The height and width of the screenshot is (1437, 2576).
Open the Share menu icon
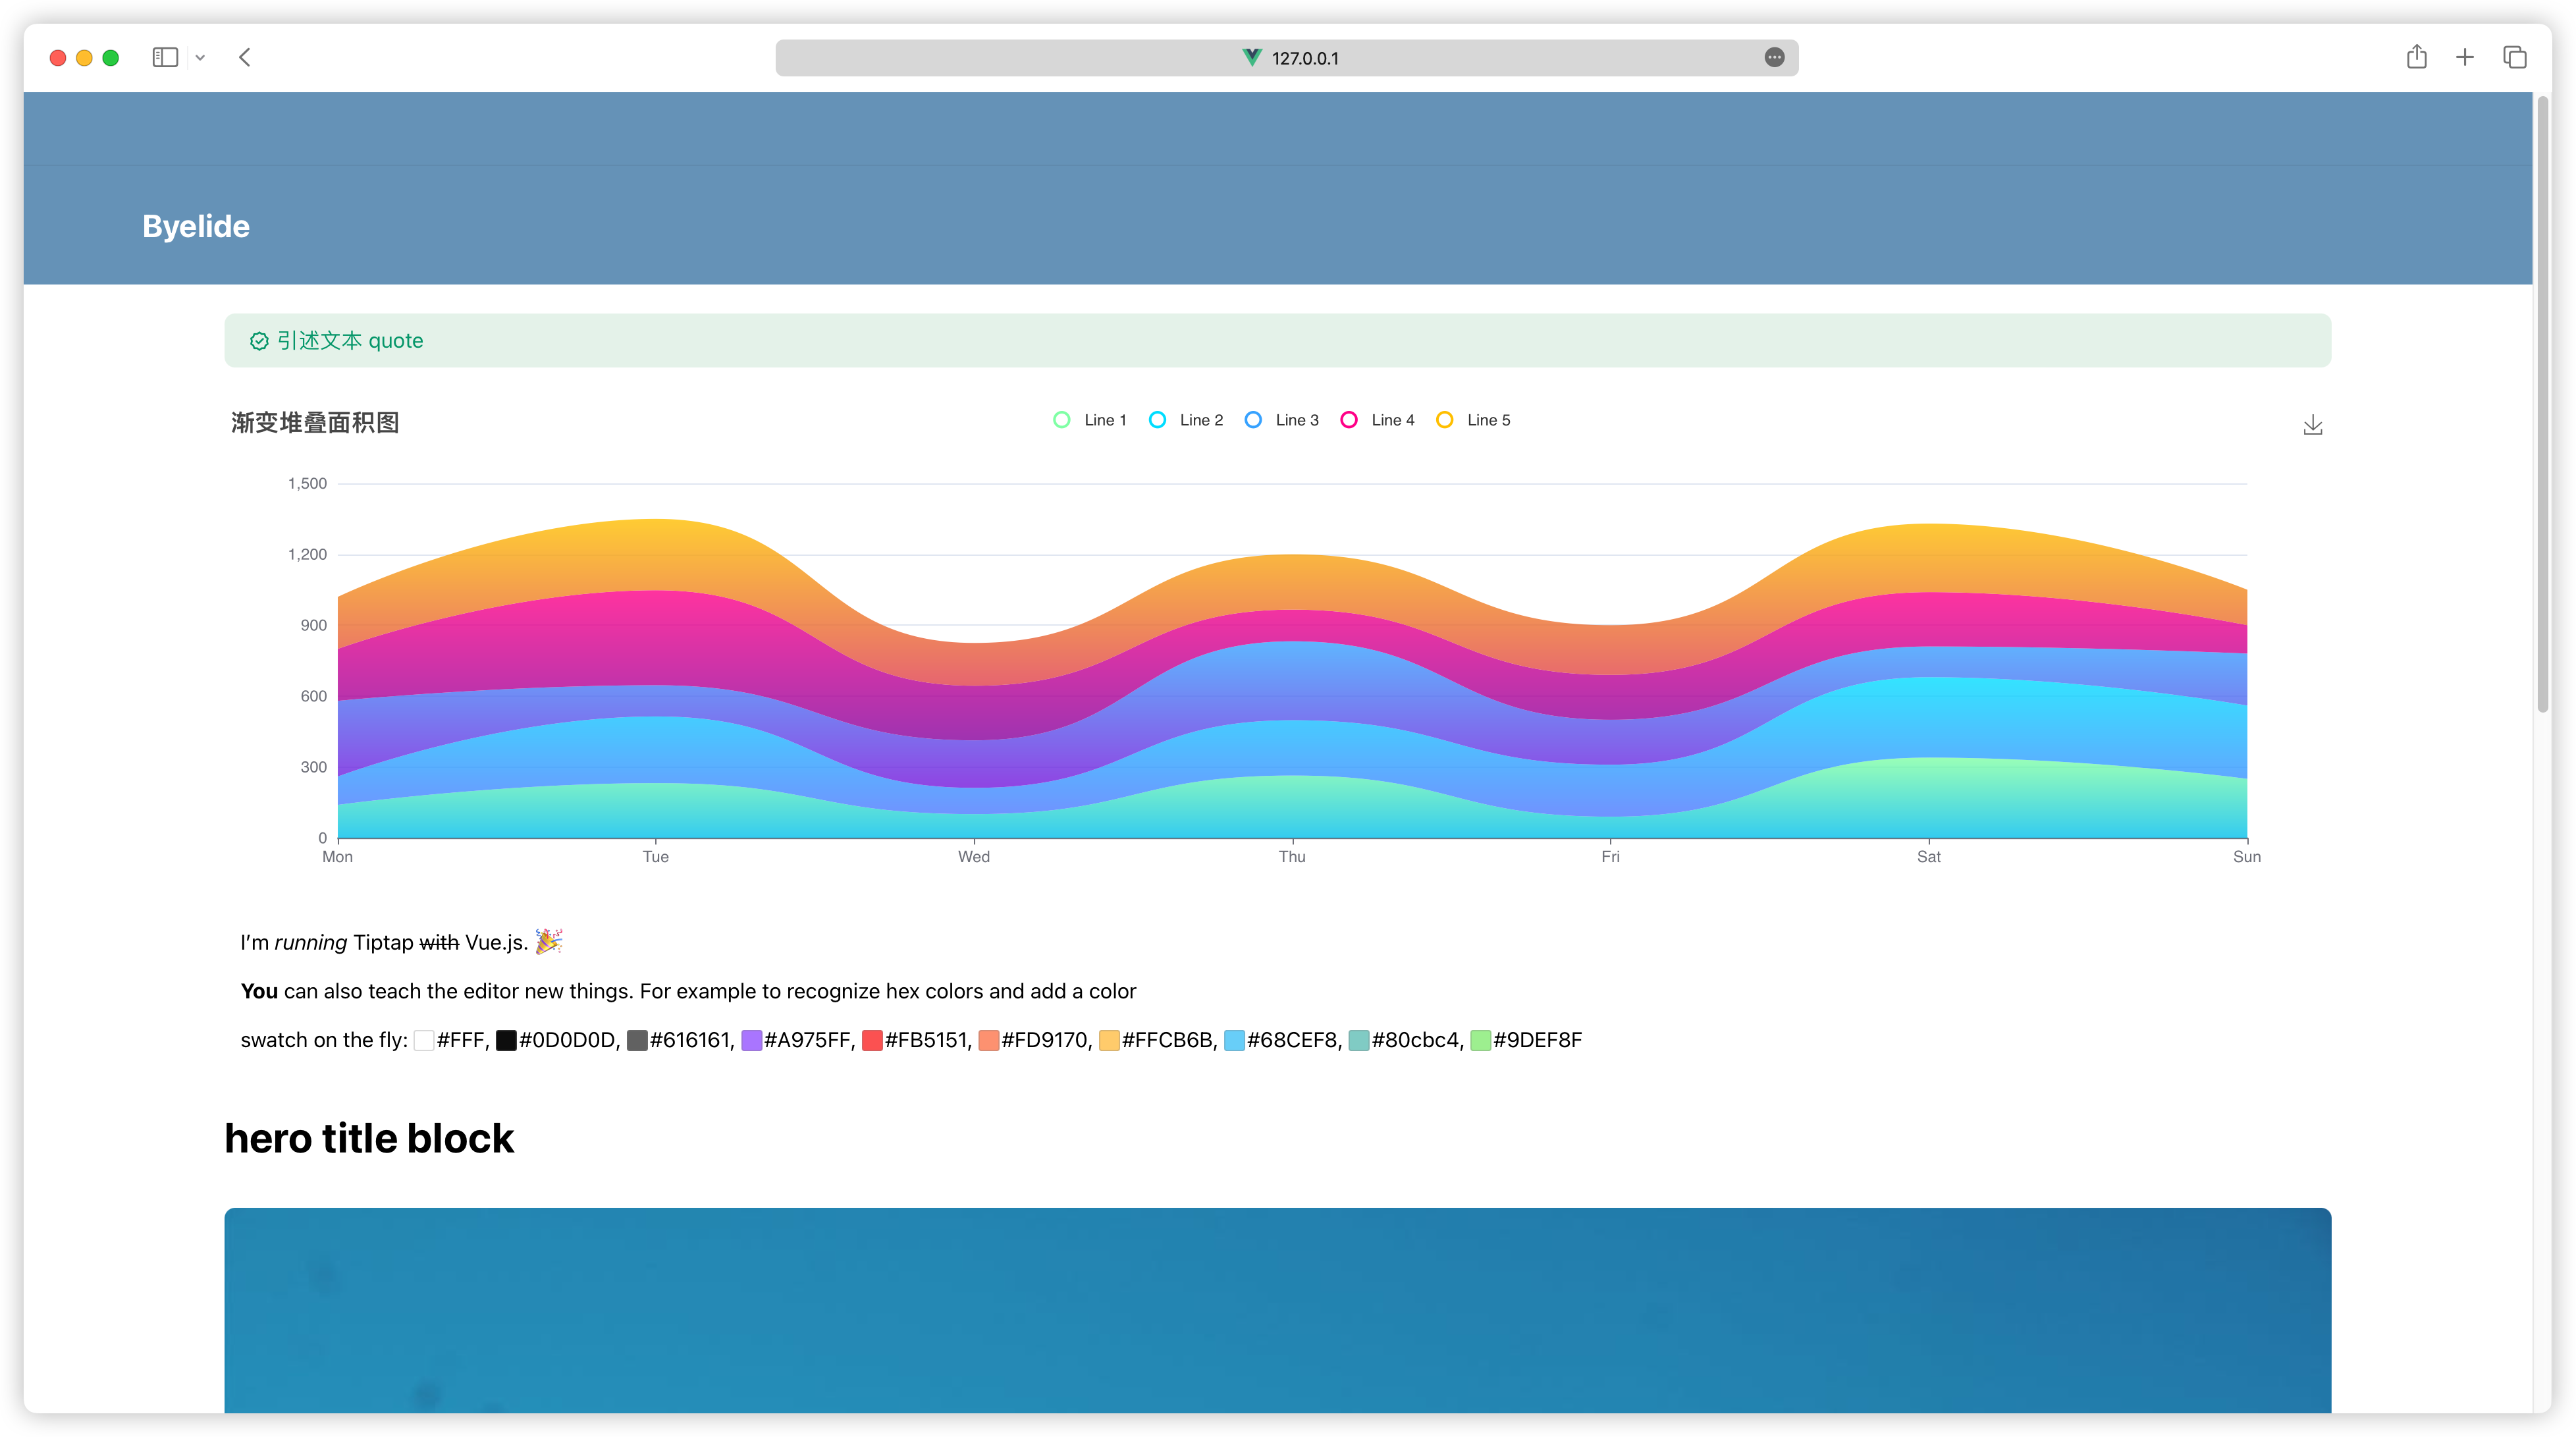click(x=2416, y=57)
